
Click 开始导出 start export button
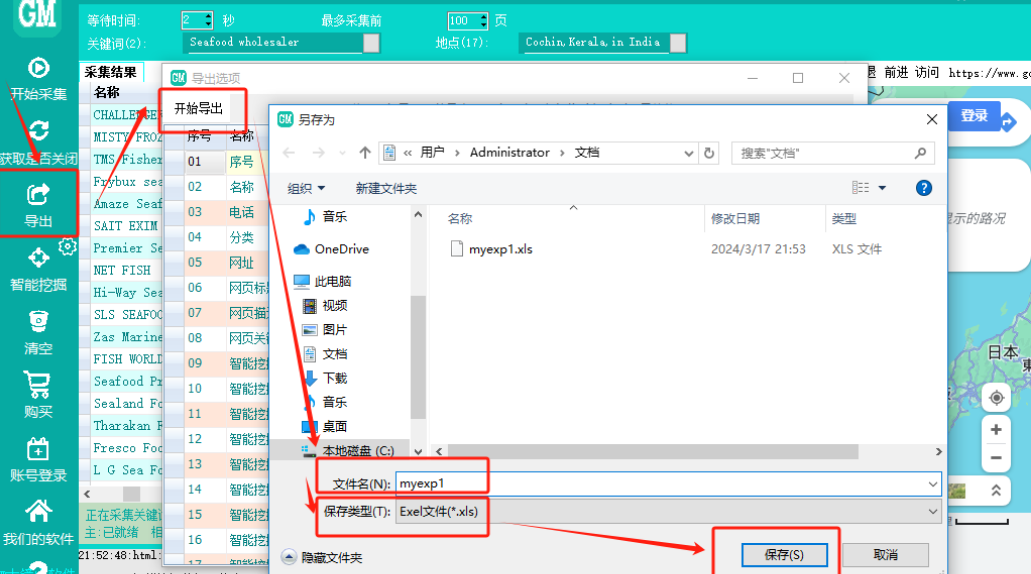click(x=199, y=109)
